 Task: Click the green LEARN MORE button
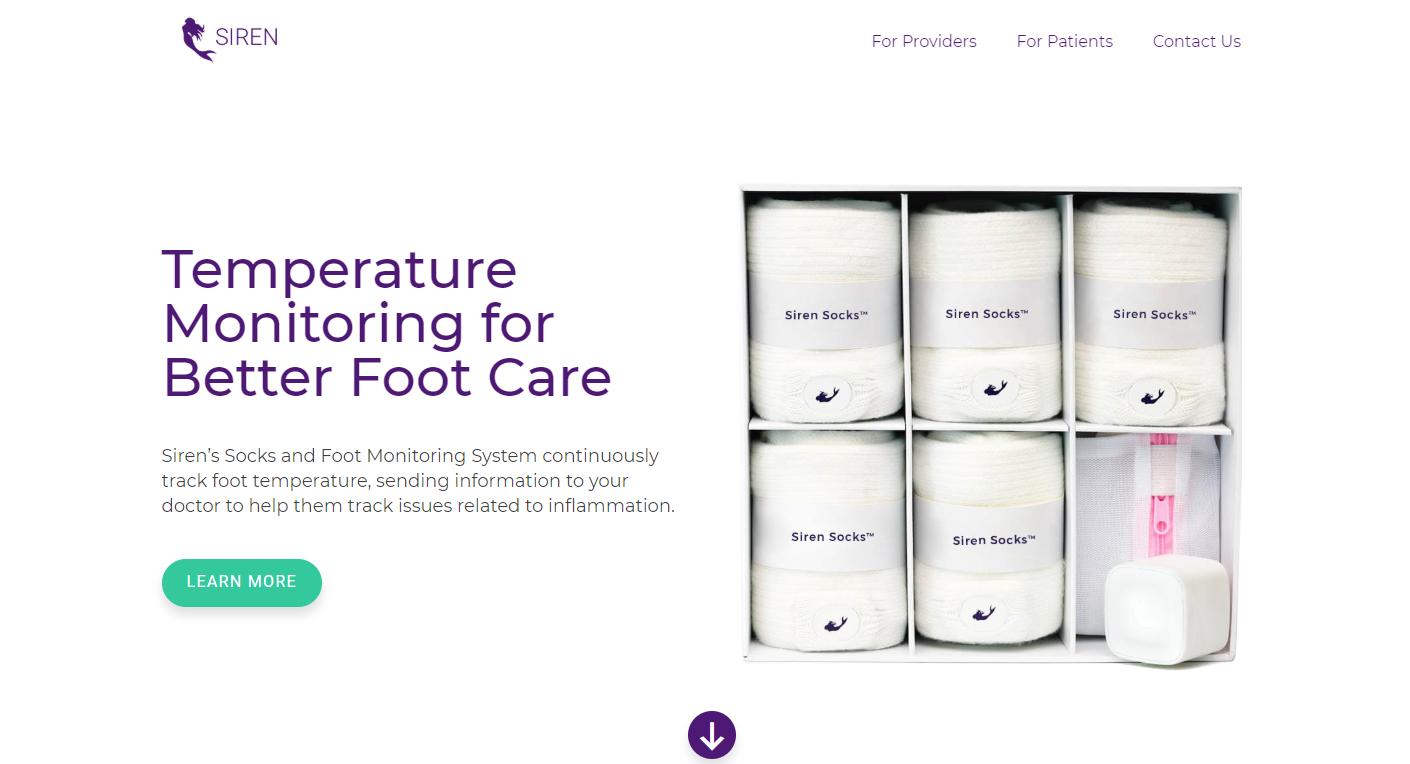pyautogui.click(x=242, y=582)
